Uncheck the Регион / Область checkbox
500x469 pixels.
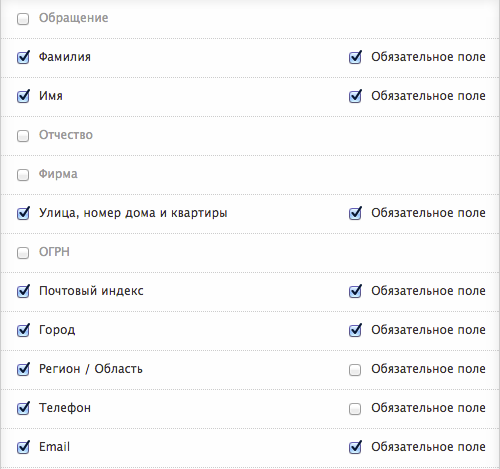click(x=23, y=370)
